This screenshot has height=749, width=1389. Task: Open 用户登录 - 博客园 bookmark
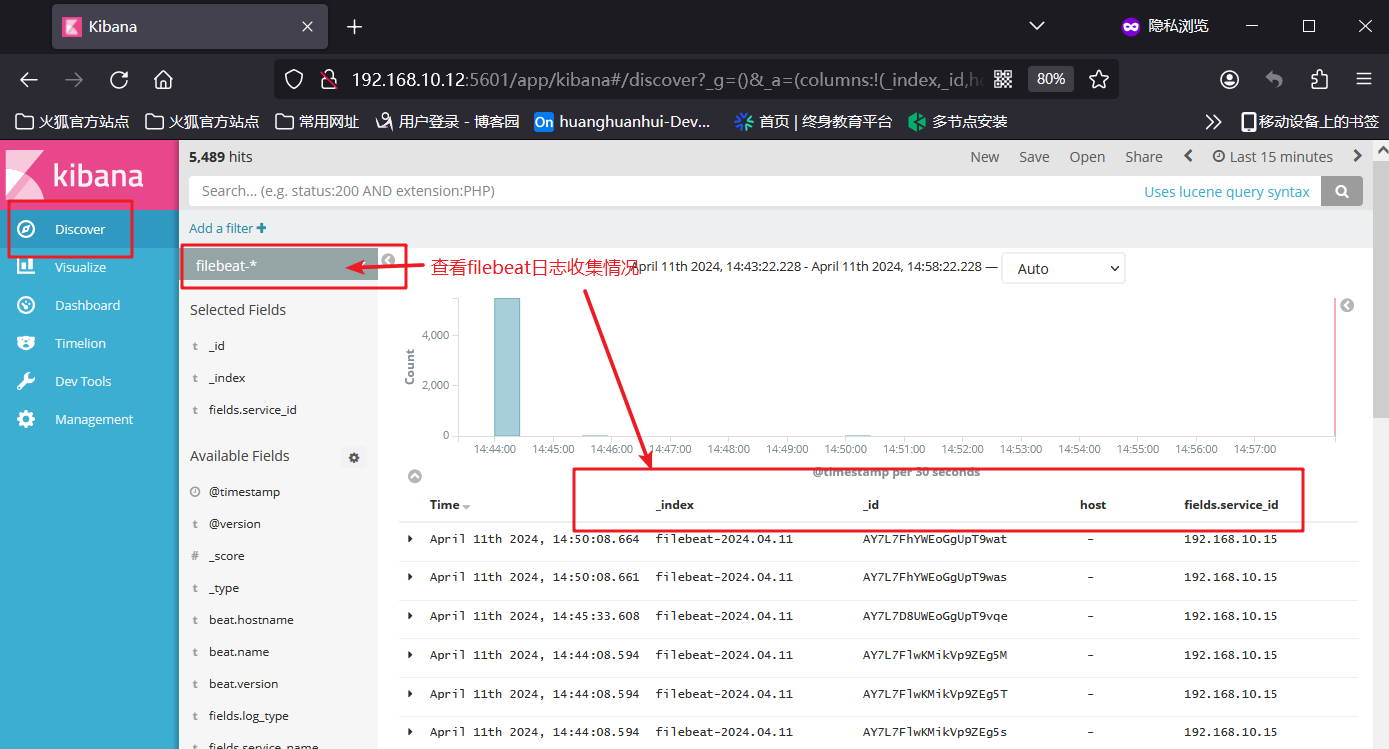447,122
